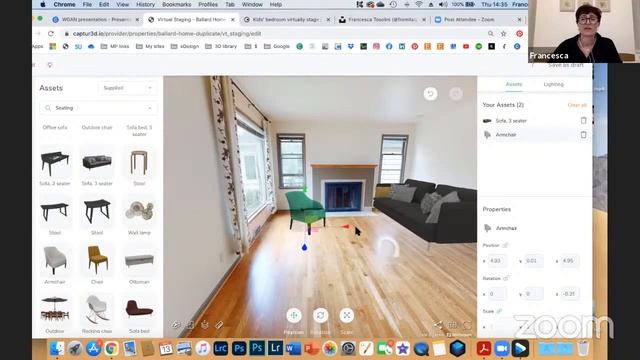
Task: Open the App Store from the Dock
Action: pyautogui.click(x=93, y=349)
